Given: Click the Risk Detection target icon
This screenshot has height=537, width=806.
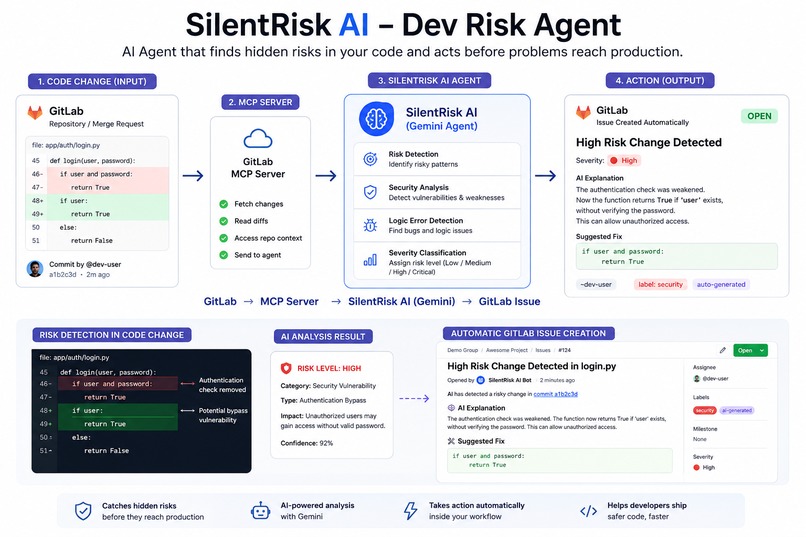Looking at the screenshot, I should pos(370,159).
